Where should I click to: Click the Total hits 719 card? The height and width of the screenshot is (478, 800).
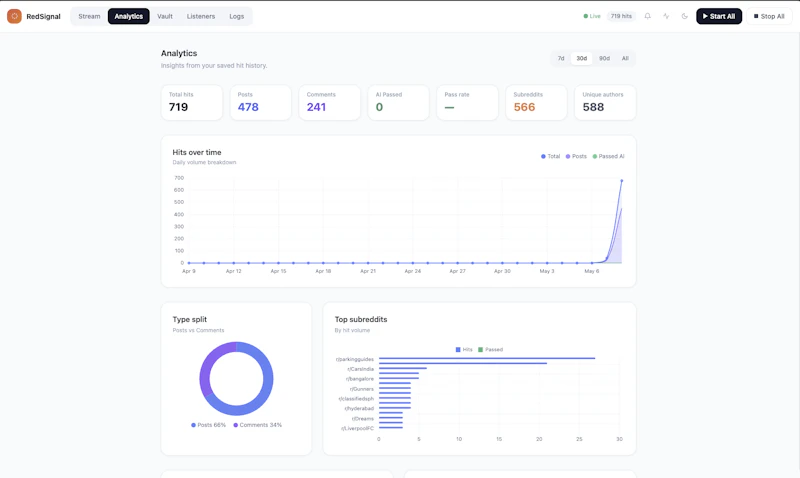click(192, 103)
